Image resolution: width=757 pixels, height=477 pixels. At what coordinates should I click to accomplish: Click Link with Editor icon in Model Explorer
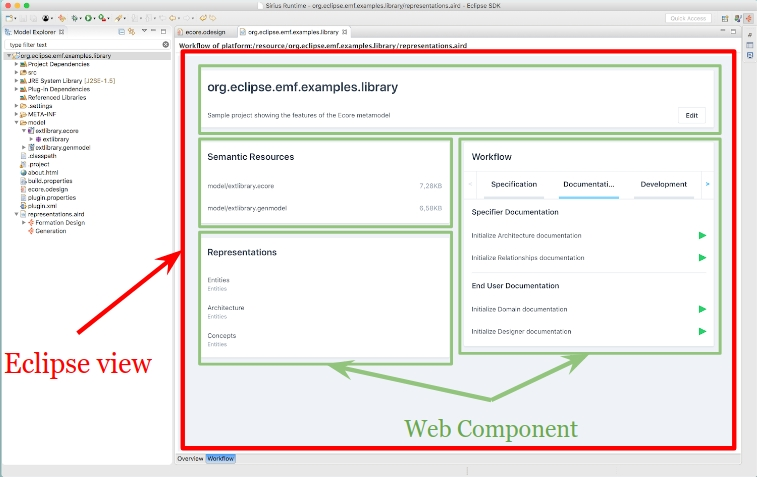click(x=131, y=32)
